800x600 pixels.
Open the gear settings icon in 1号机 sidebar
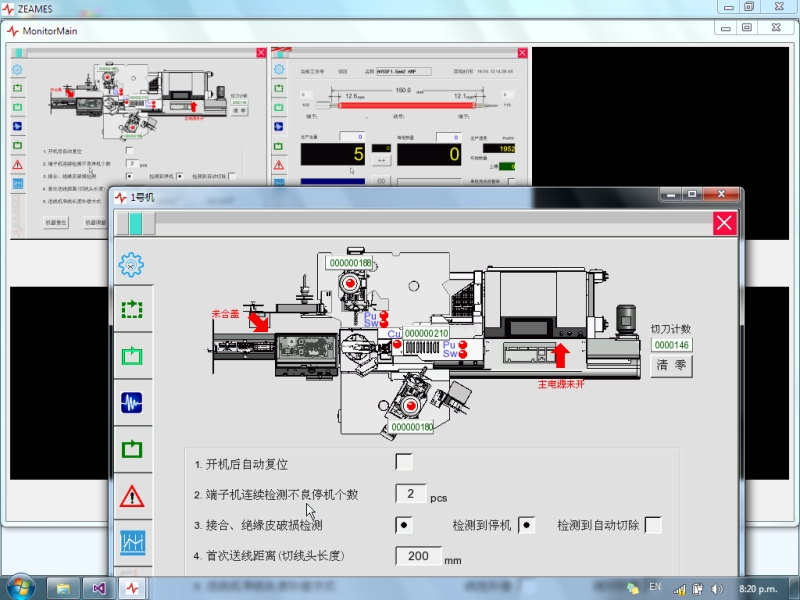pos(131,264)
